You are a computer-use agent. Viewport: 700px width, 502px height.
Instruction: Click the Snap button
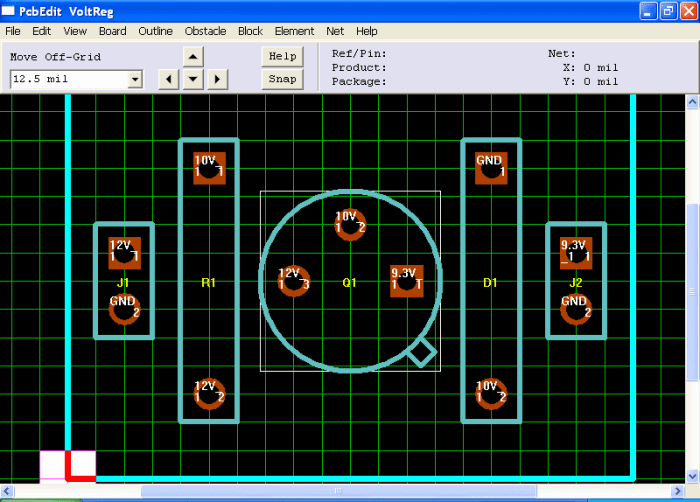pos(282,79)
